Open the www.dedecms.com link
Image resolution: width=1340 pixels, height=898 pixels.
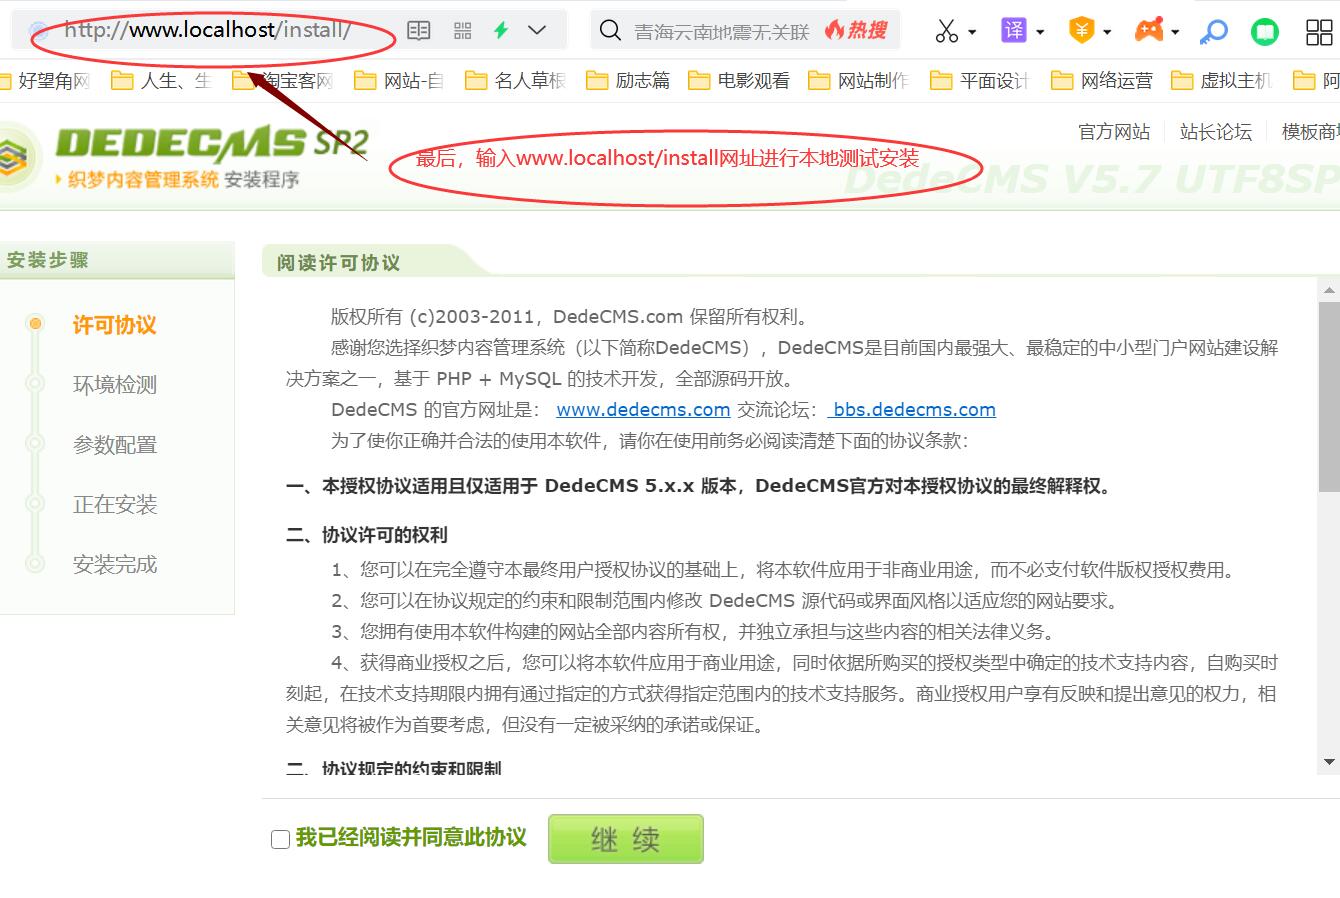click(x=643, y=410)
